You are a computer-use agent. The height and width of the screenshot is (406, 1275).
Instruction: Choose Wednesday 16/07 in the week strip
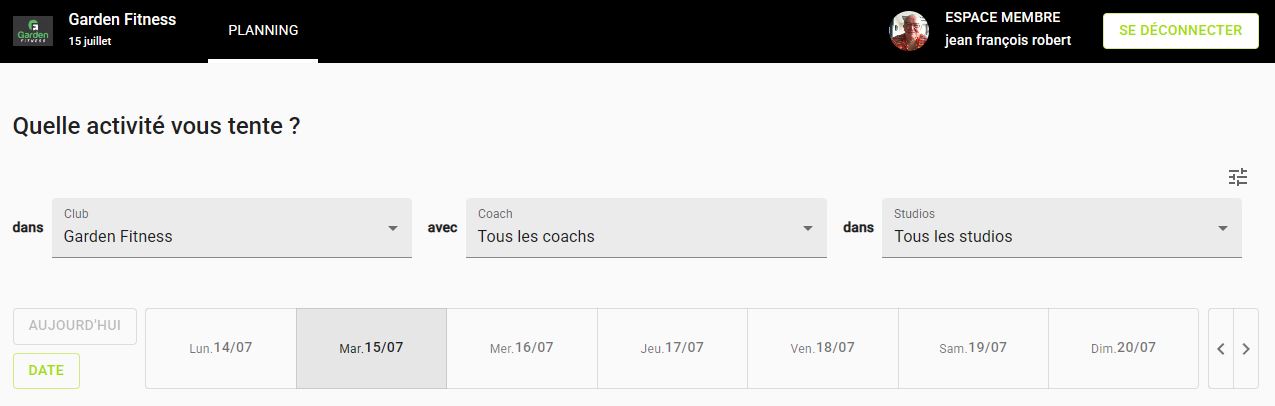(522, 348)
